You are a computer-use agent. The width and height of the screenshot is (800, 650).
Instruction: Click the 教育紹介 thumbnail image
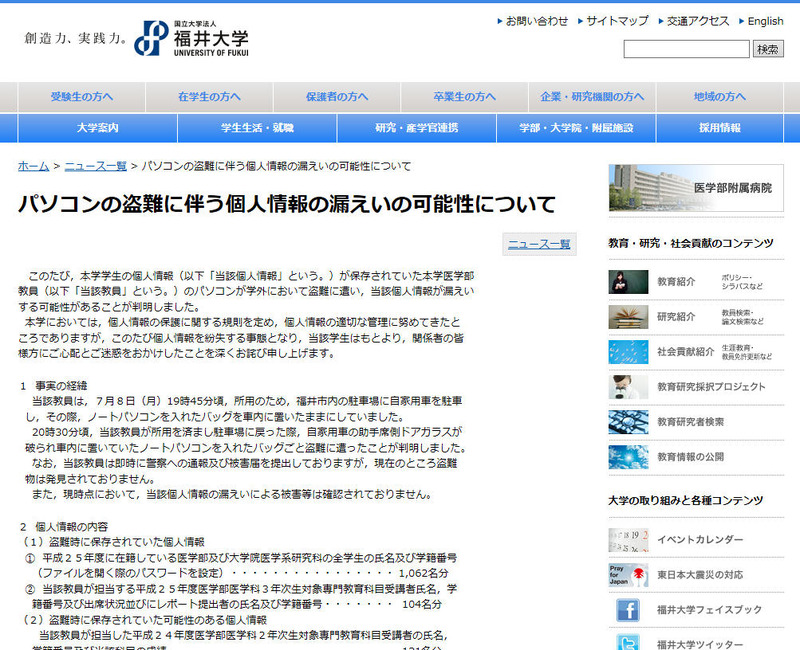pos(628,282)
